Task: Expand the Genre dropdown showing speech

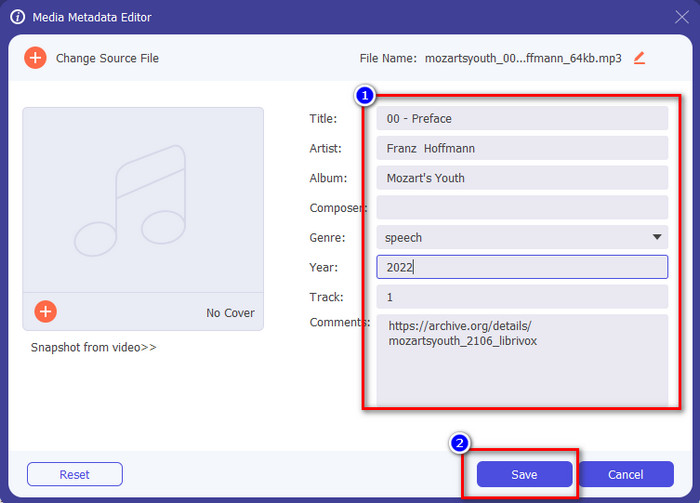Action: [657, 238]
